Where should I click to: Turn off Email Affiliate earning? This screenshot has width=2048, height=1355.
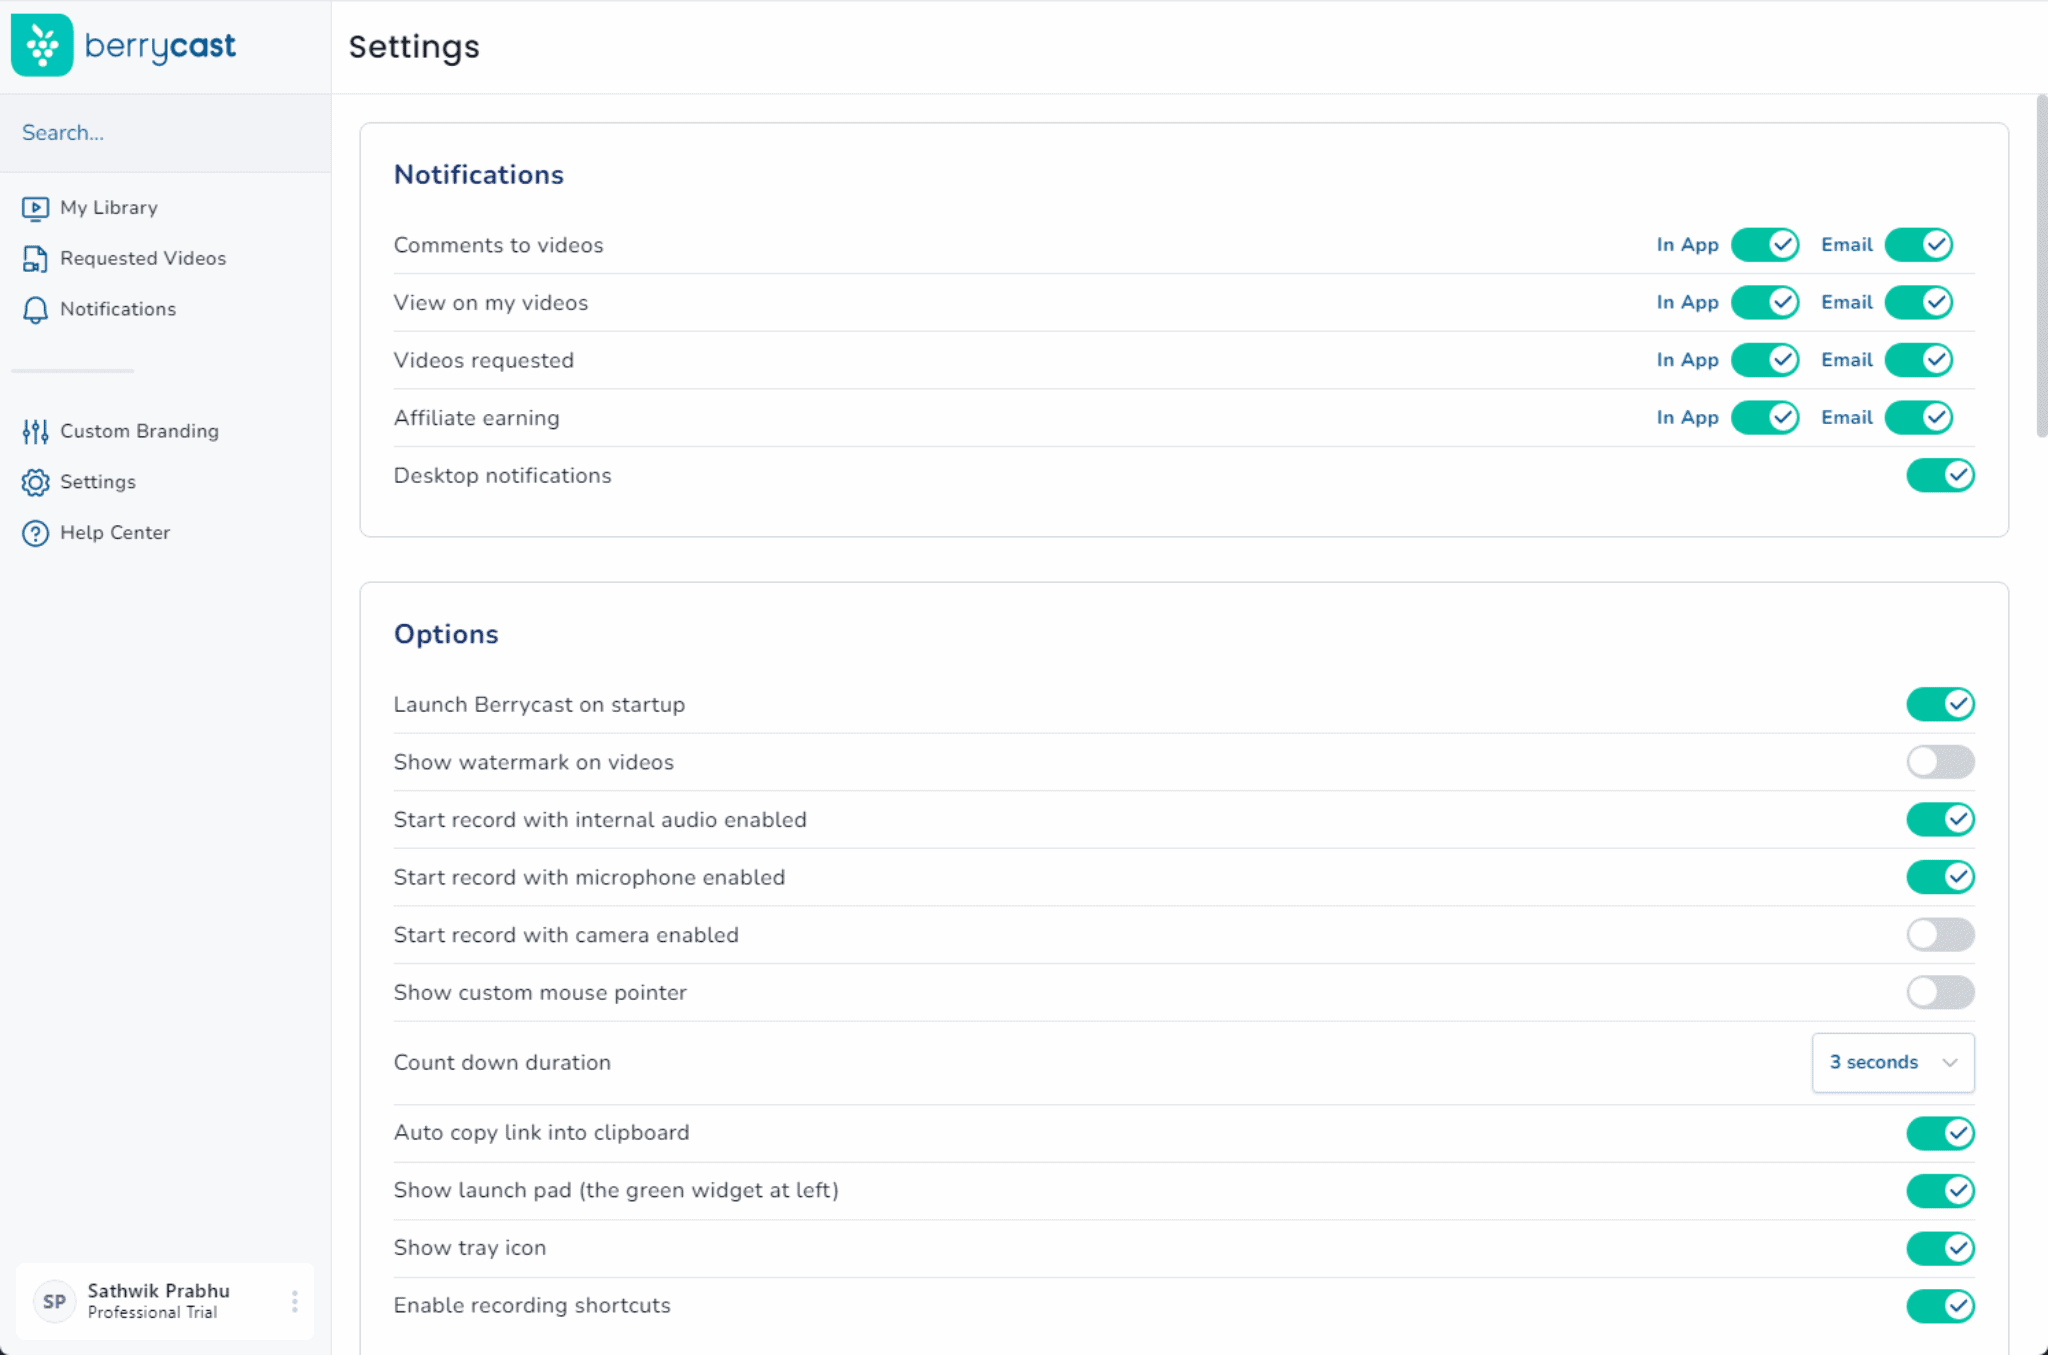tap(1919, 417)
